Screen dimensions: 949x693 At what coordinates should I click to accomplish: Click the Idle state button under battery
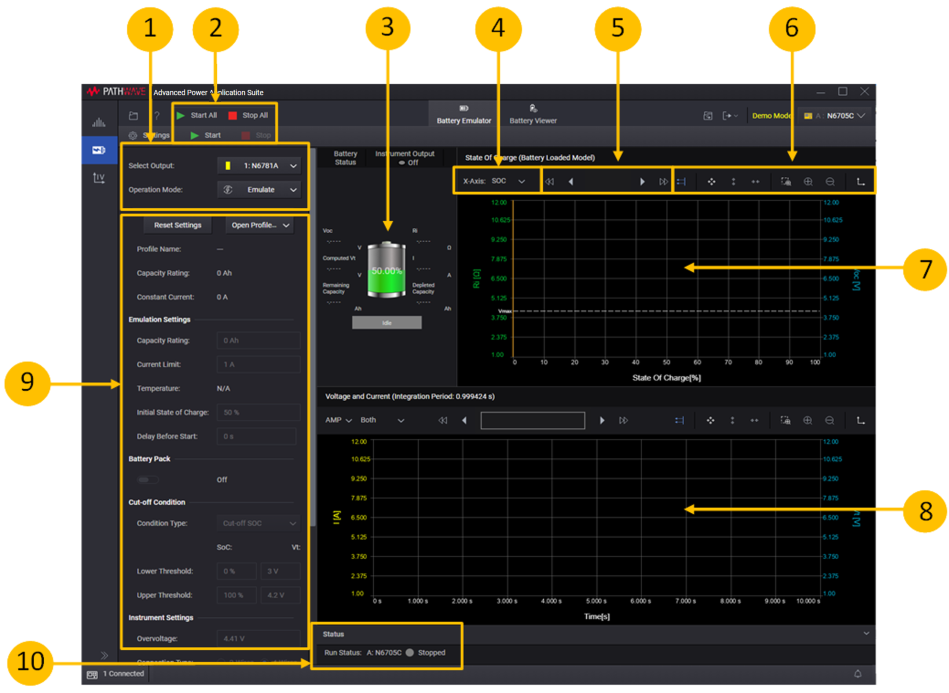click(x=387, y=323)
